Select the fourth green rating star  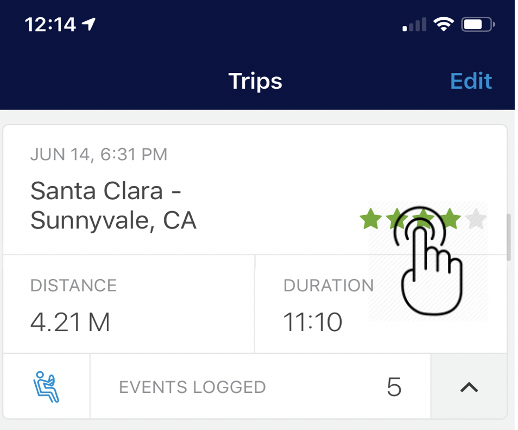450,219
